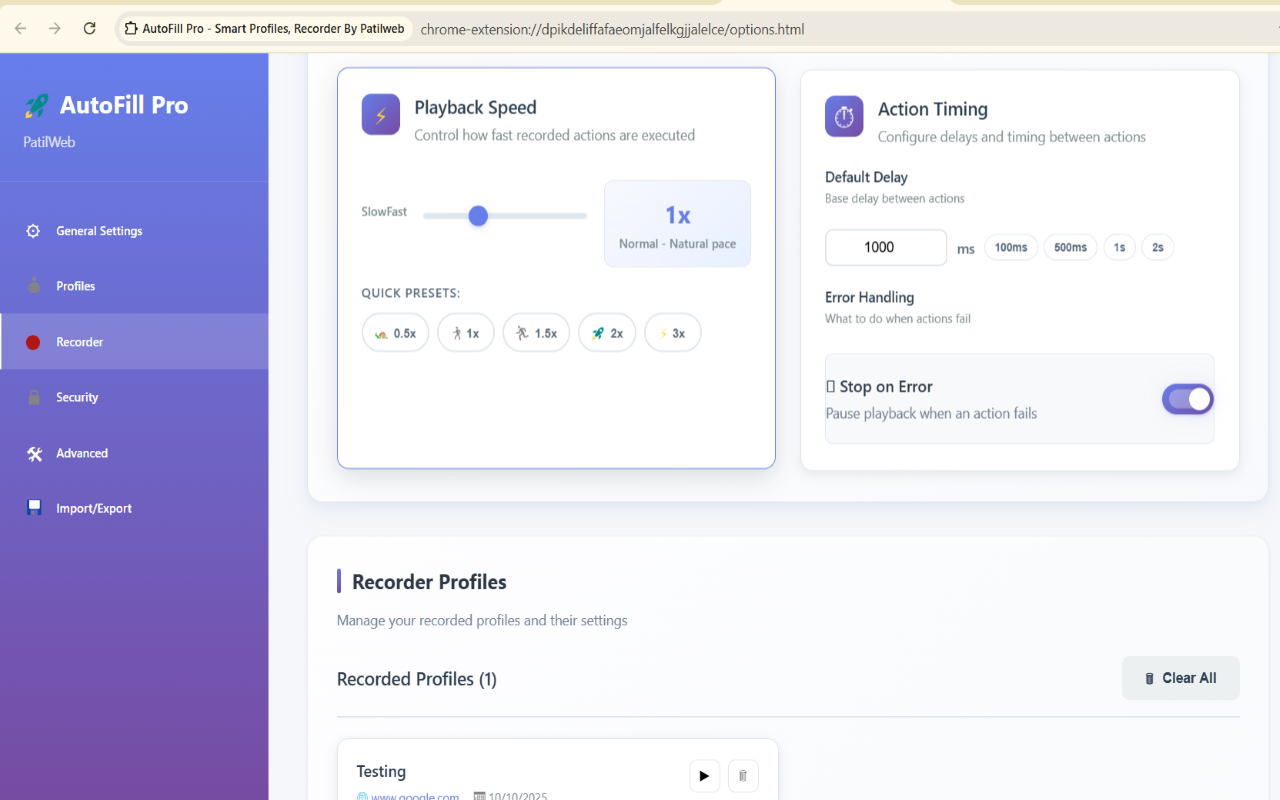Select the 1x speed preset

466,333
